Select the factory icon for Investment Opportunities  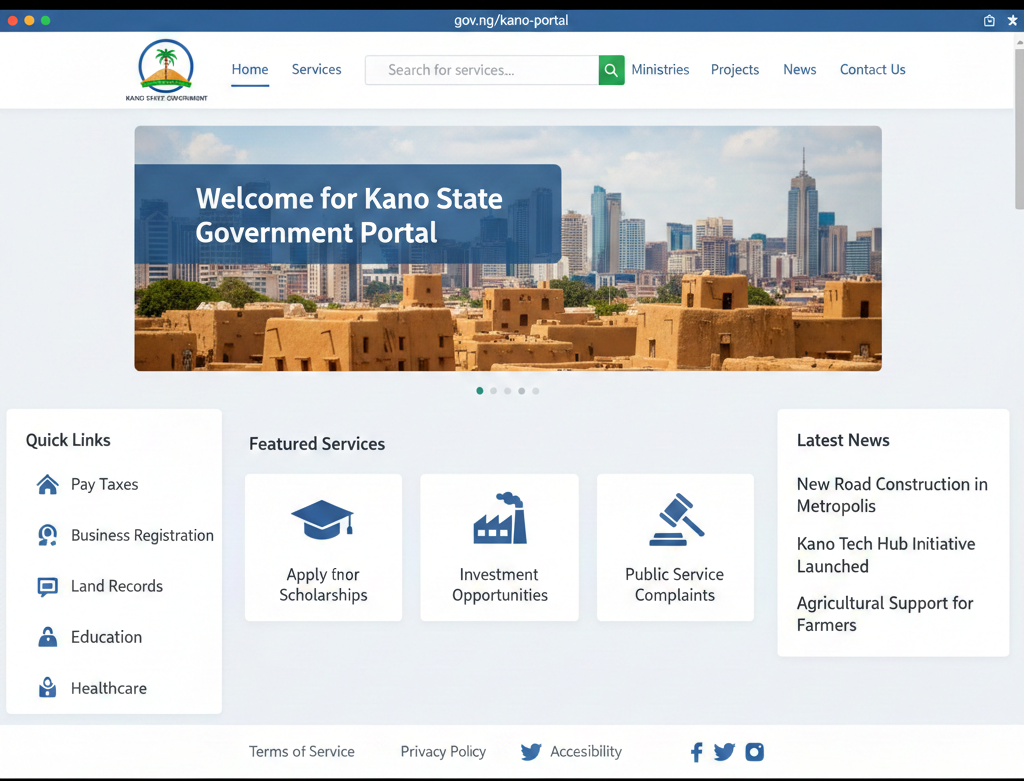[499, 517]
